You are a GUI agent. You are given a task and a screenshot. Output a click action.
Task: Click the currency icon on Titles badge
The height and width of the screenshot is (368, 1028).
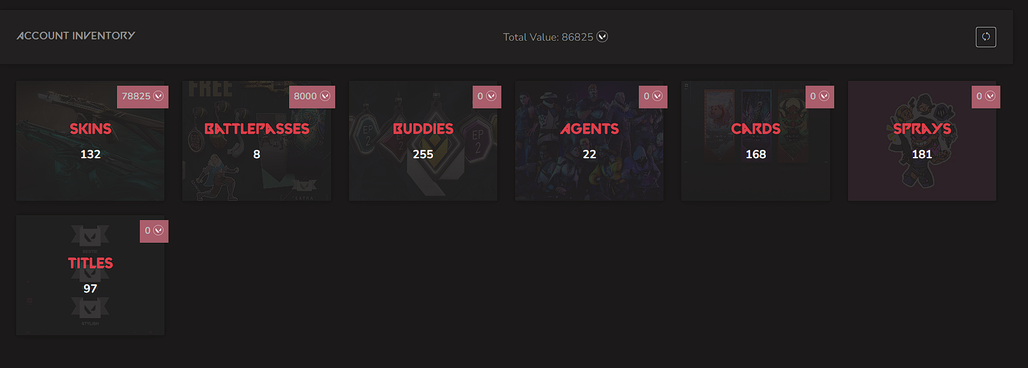[158, 231]
